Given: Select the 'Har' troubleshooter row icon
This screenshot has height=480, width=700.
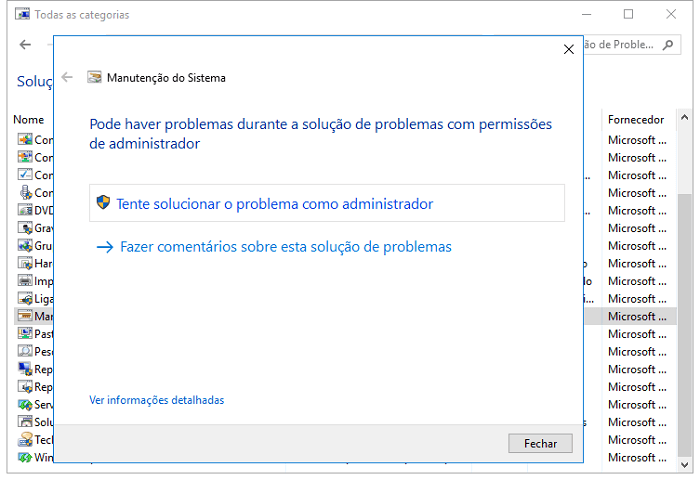Looking at the screenshot, I should click(25, 263).
